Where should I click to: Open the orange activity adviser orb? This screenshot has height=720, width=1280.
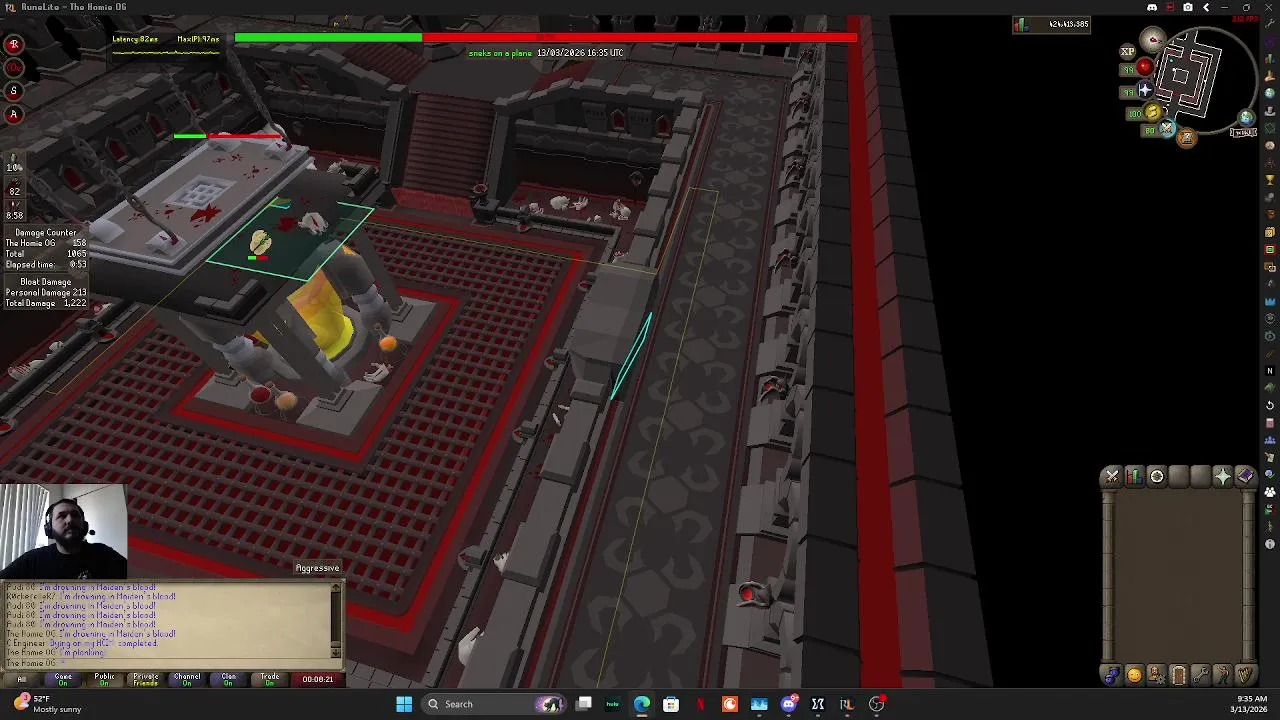(x=1187, y=138)
